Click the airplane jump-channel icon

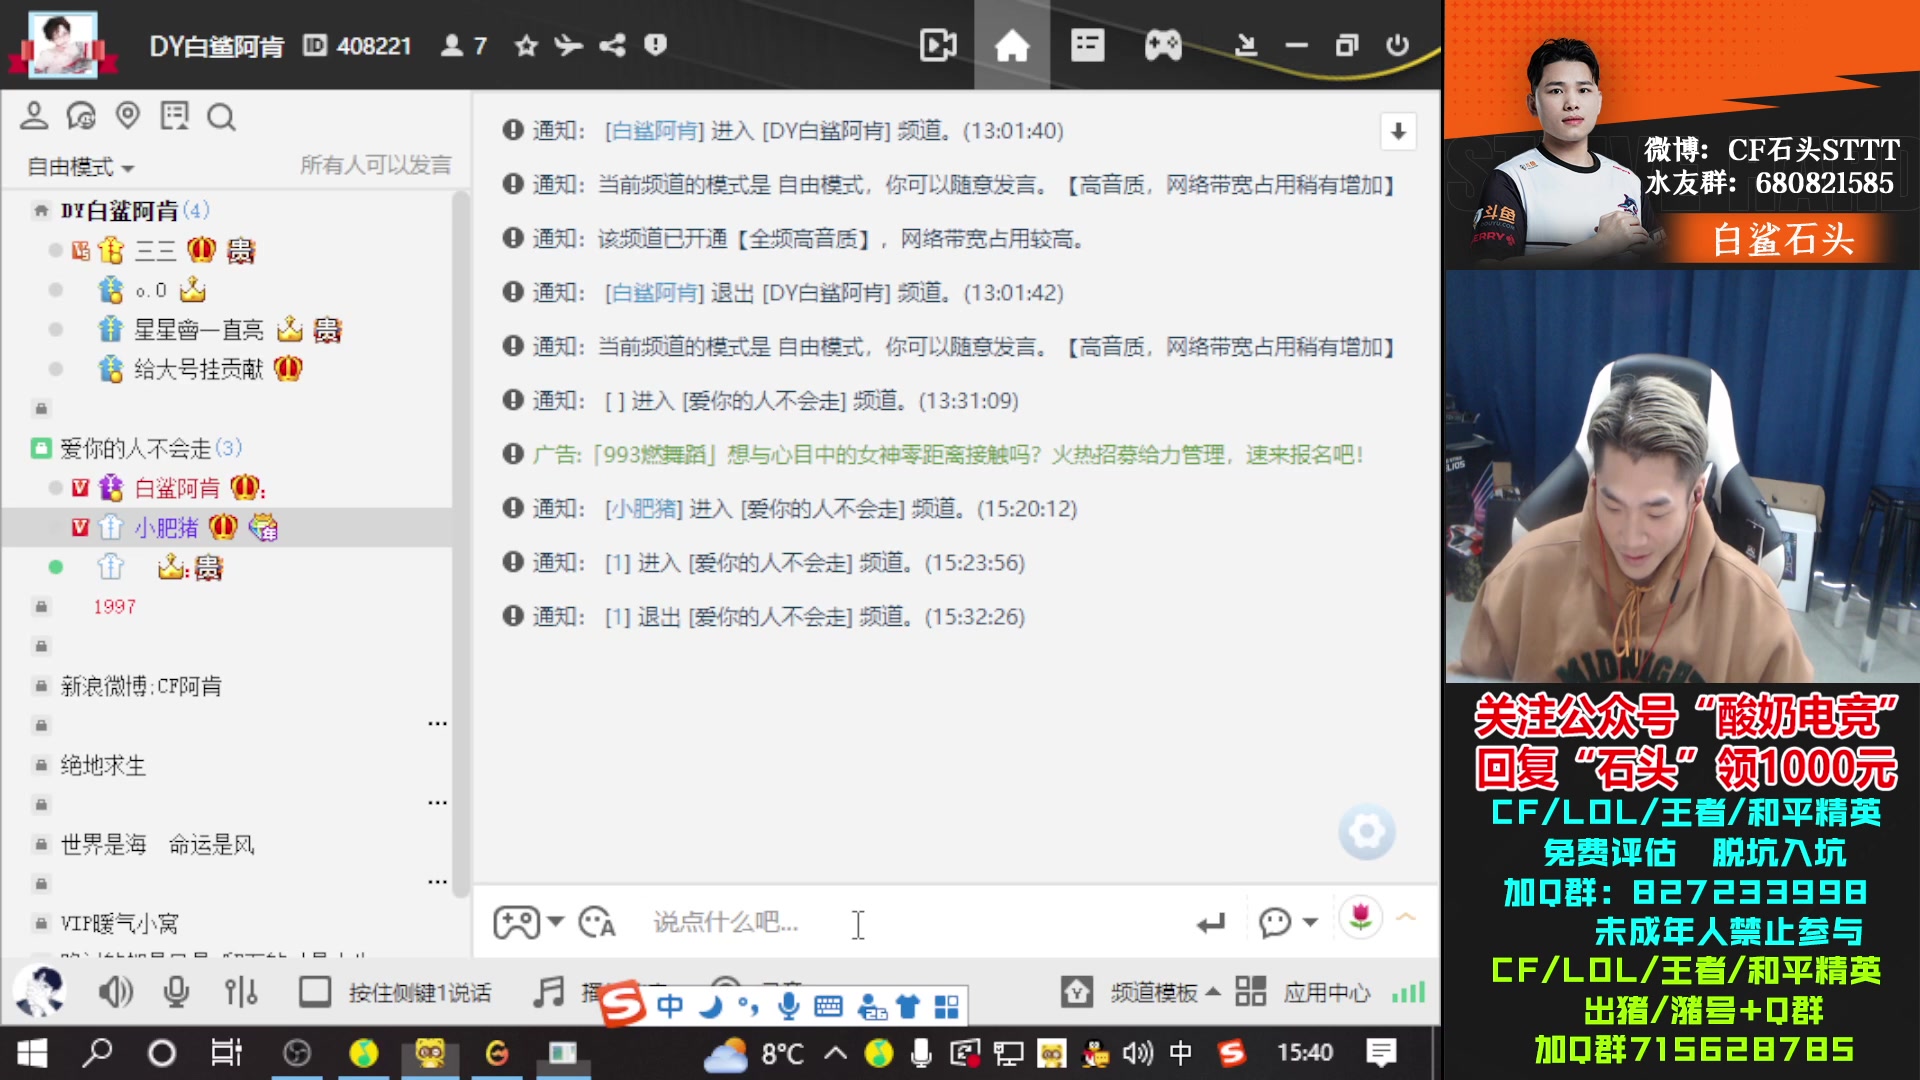568,45
